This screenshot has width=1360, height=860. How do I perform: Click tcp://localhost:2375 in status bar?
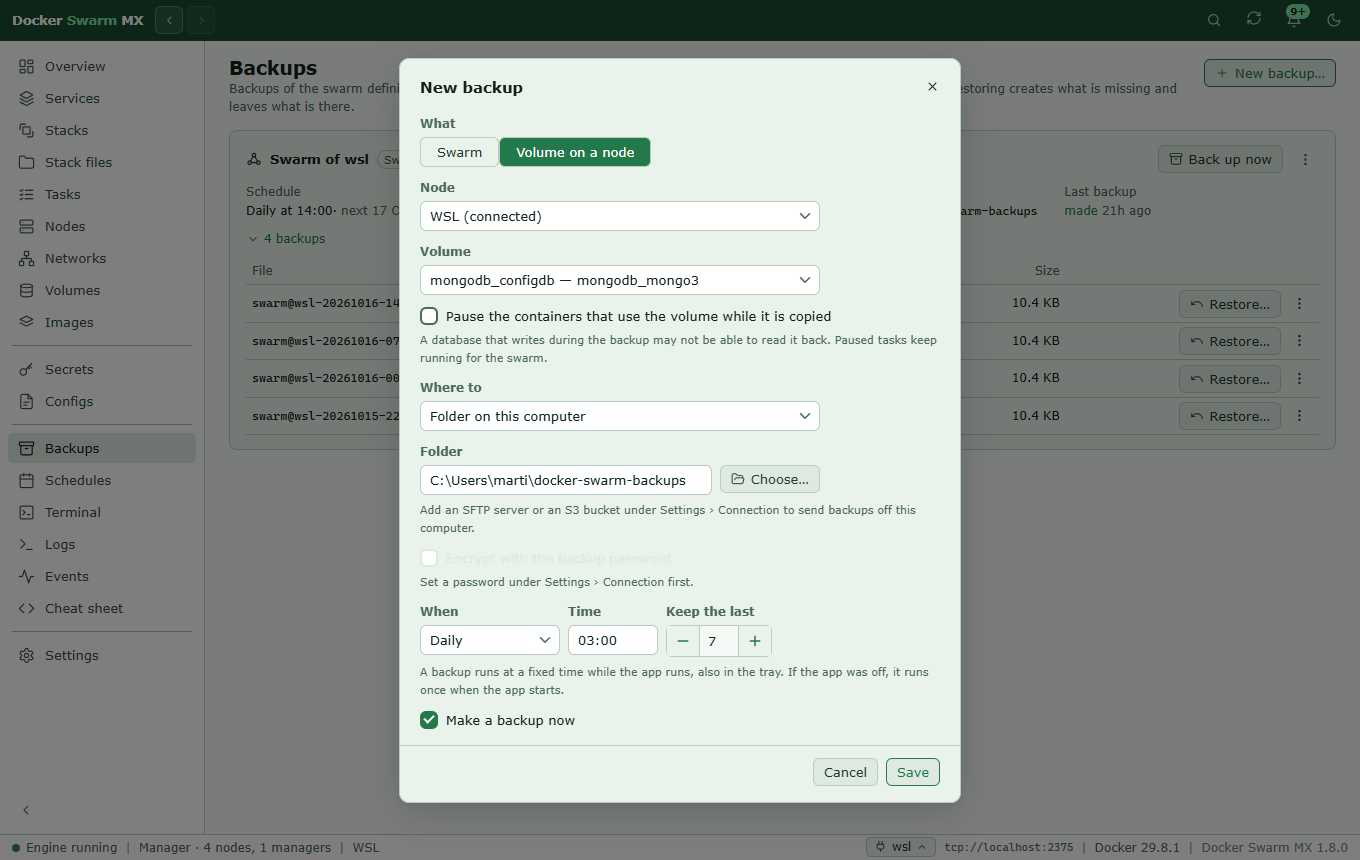point(1009,847)
